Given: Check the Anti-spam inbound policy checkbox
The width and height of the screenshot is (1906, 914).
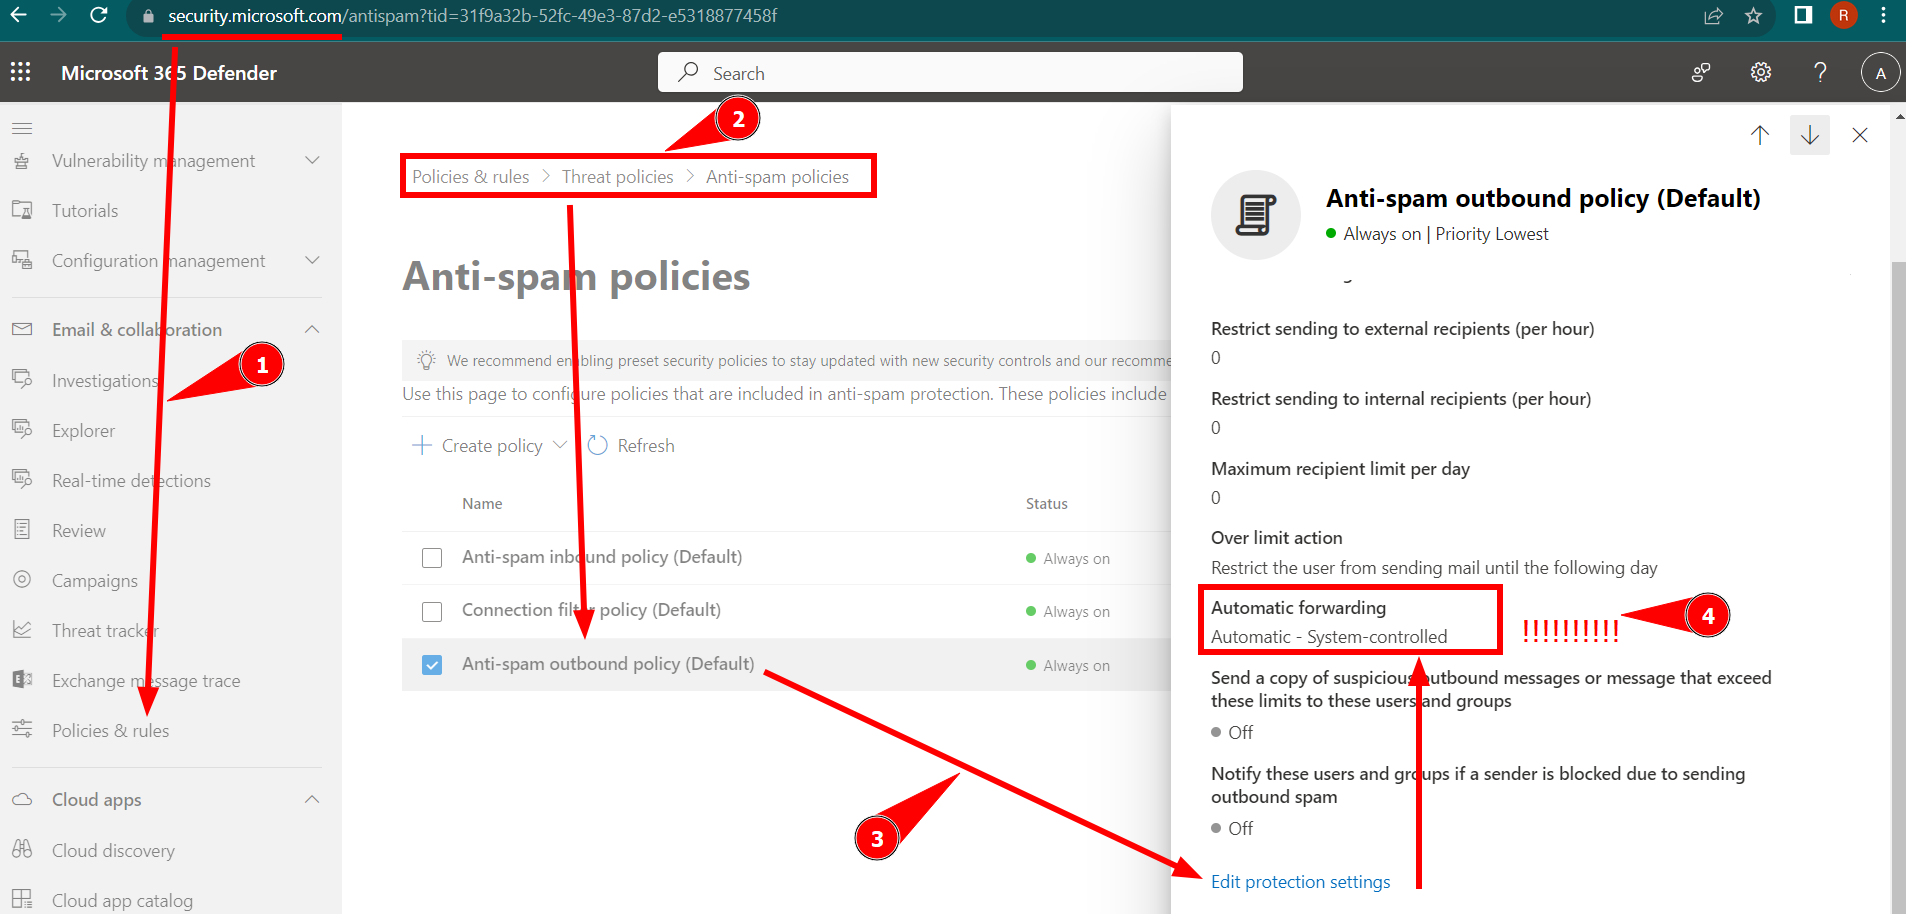Looking at the screenshot, I should tap(432, 558).
